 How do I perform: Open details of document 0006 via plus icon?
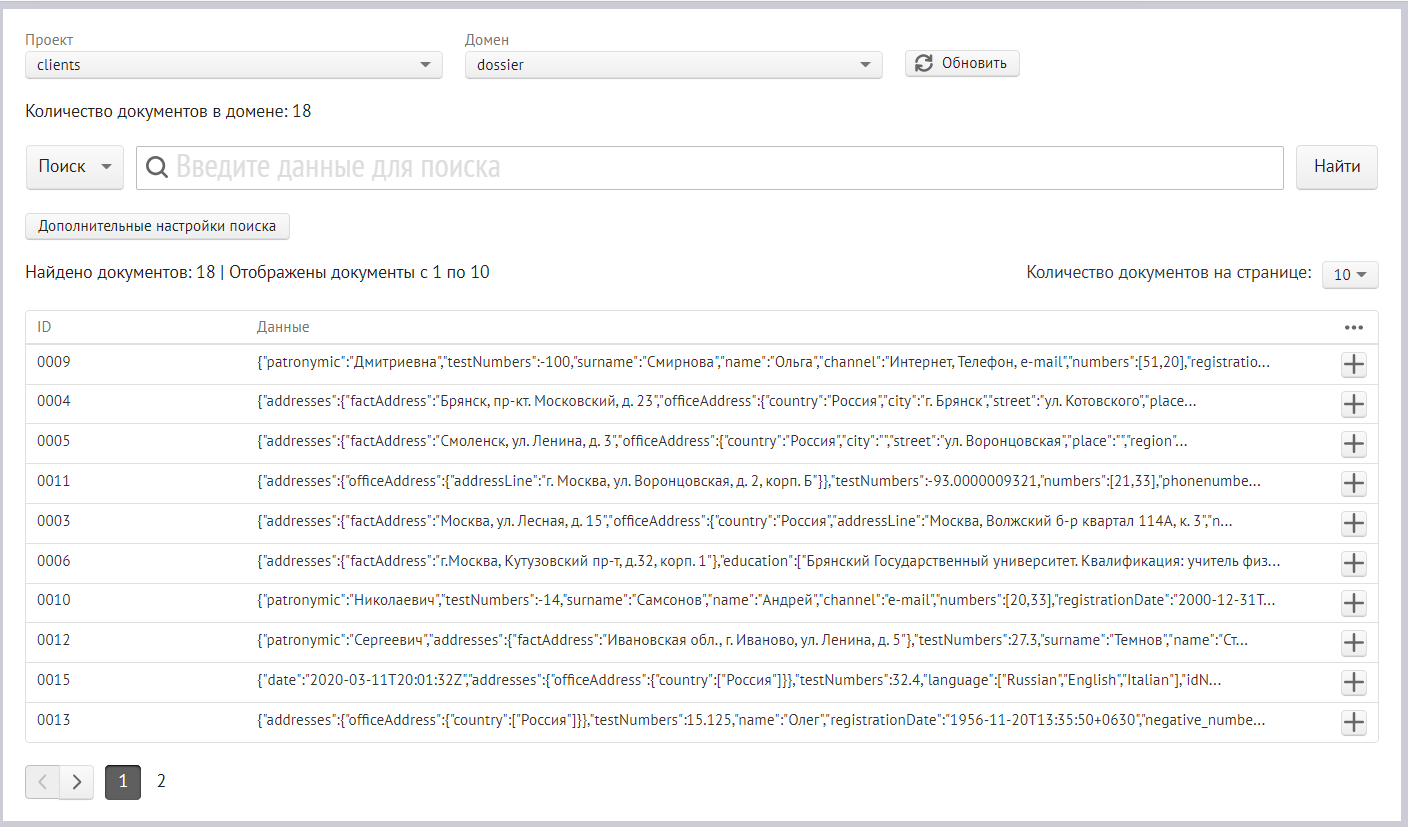point(1353,564)
